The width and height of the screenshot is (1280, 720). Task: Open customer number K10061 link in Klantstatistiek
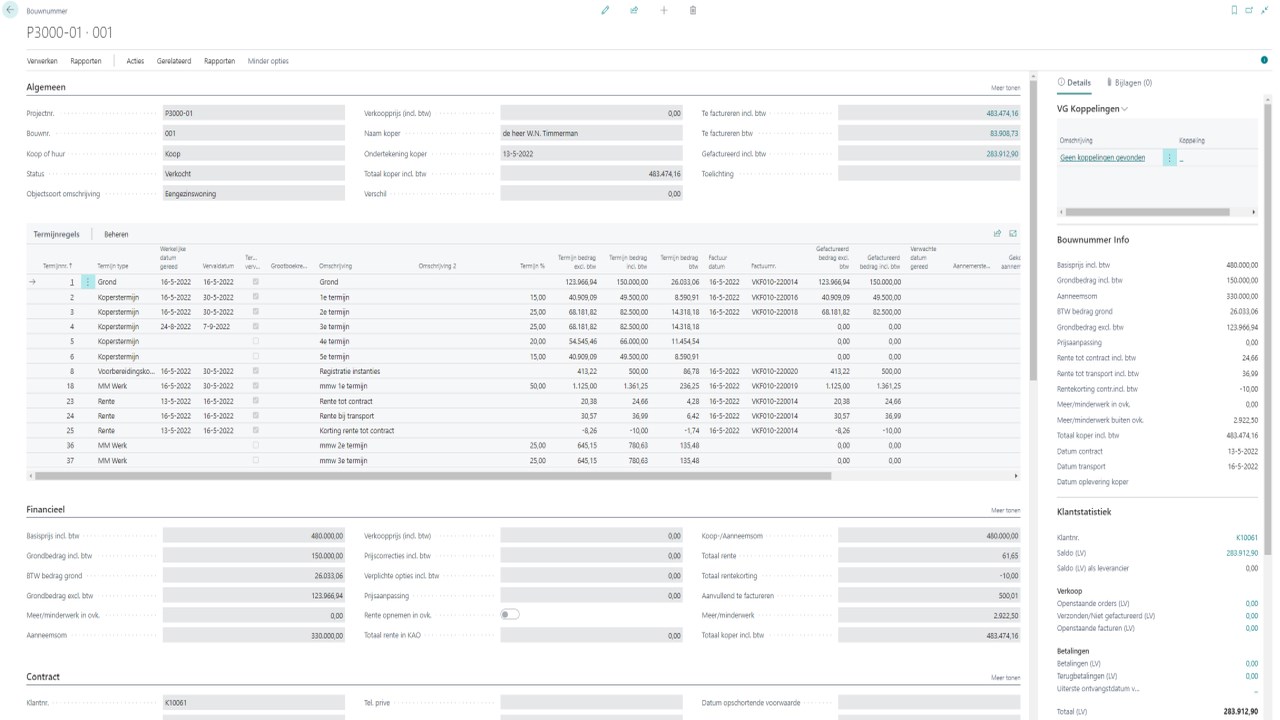tap(1247, 538)
